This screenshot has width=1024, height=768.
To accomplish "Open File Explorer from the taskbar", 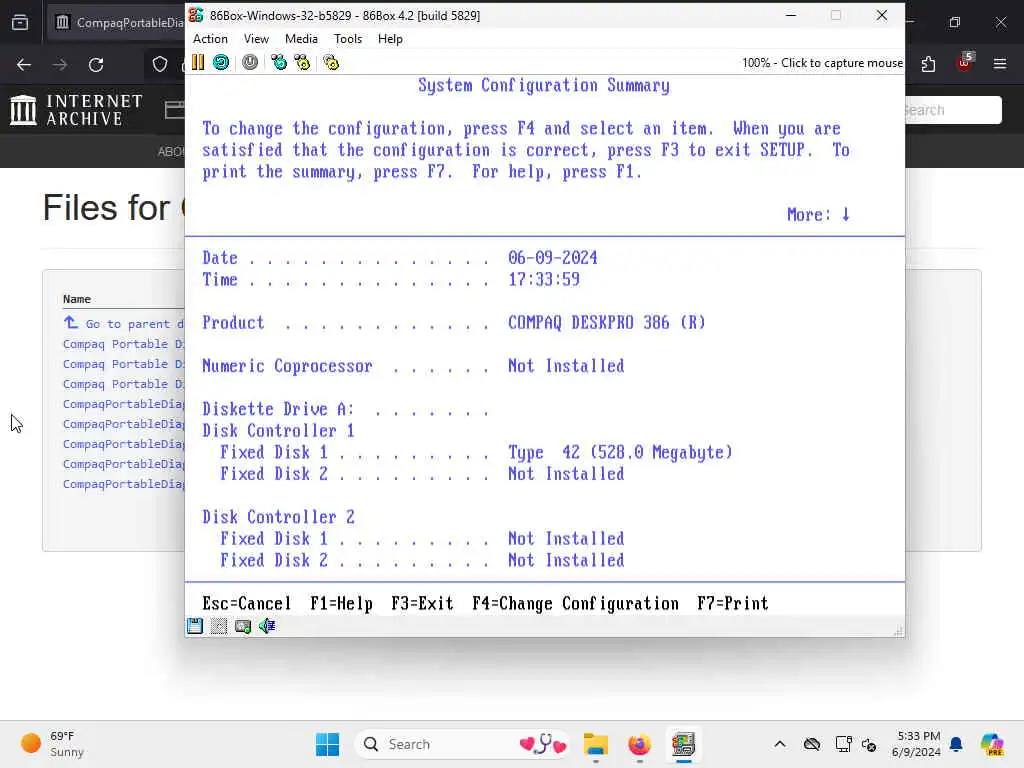I will tap(596, 744).
